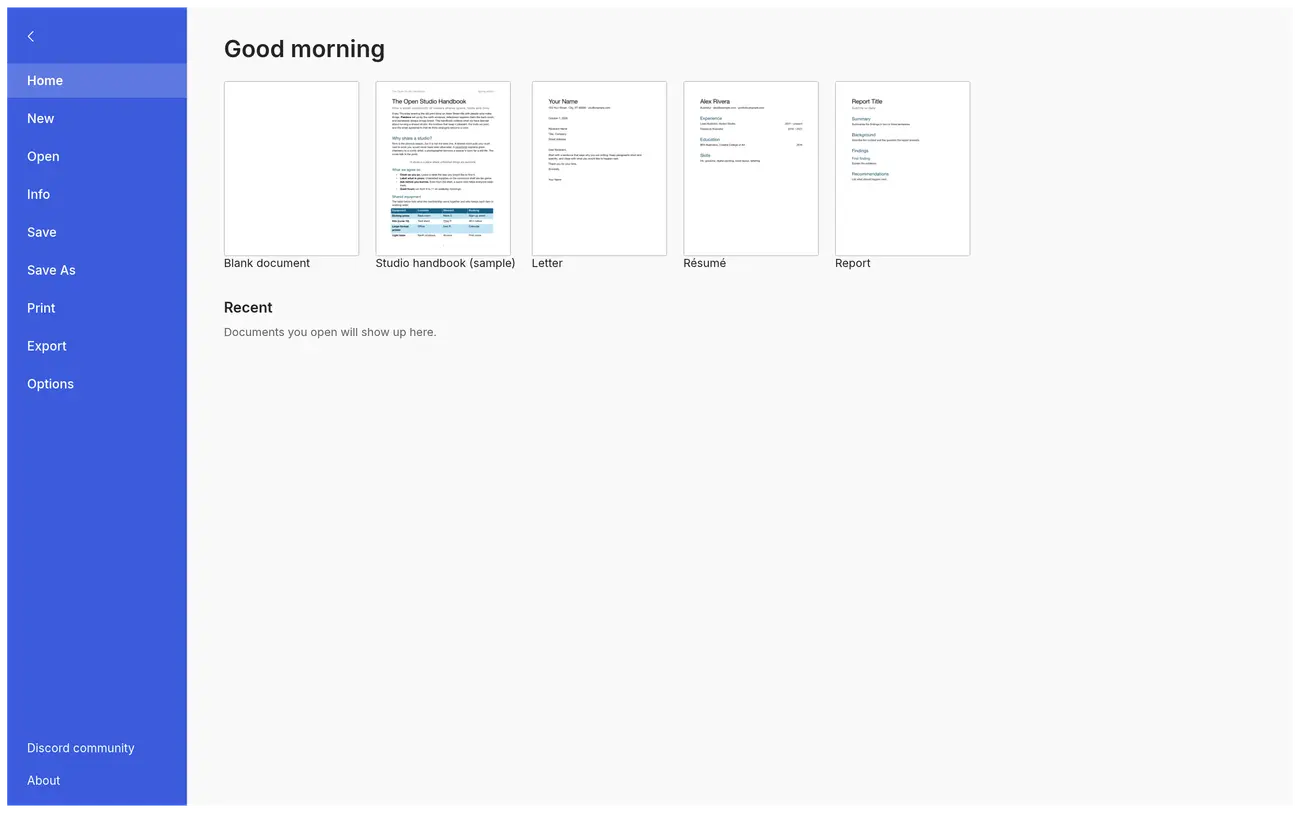This screenshot has width=1300, height=813.
Task: Click the Report label text
Action: 853,264
